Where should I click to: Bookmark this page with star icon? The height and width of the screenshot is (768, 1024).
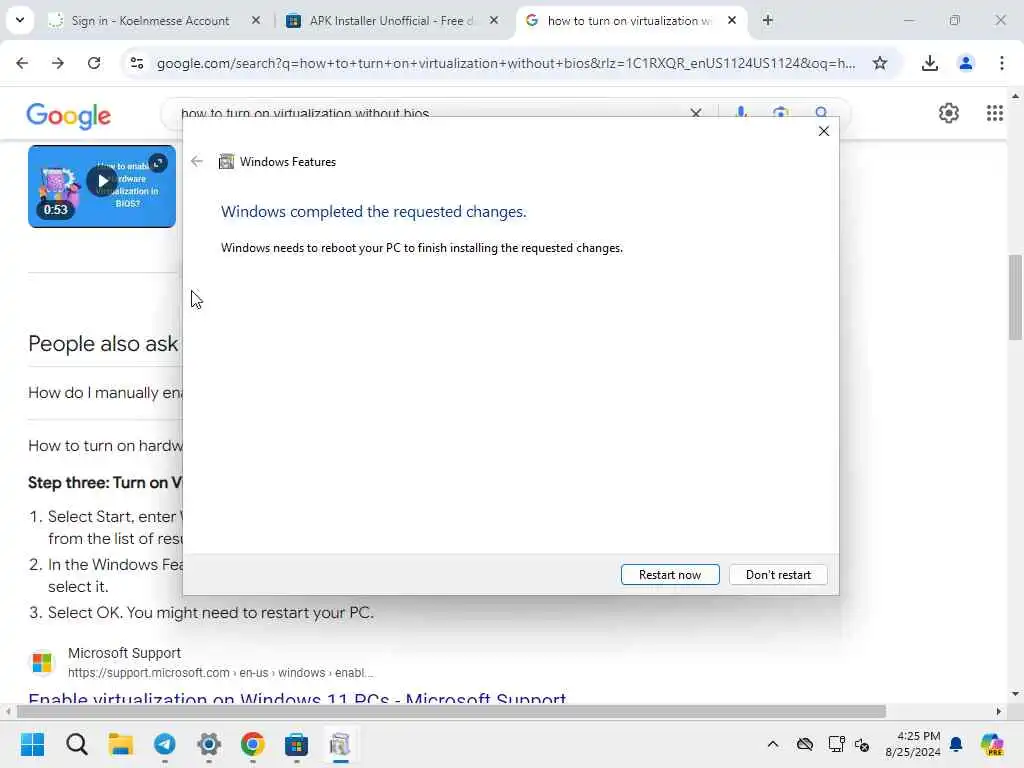880,63
